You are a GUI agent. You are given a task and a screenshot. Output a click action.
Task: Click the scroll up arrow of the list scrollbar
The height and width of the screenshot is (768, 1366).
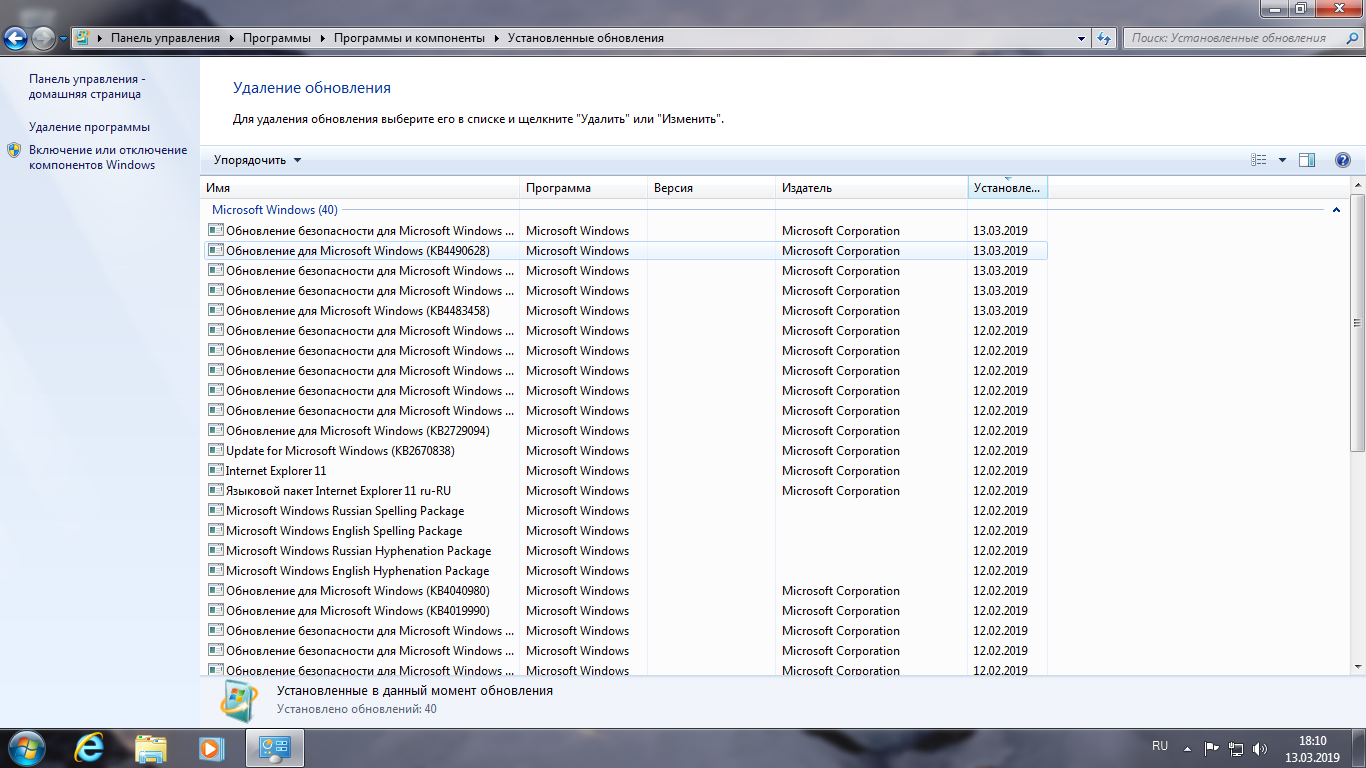[x=1357, y=186]
